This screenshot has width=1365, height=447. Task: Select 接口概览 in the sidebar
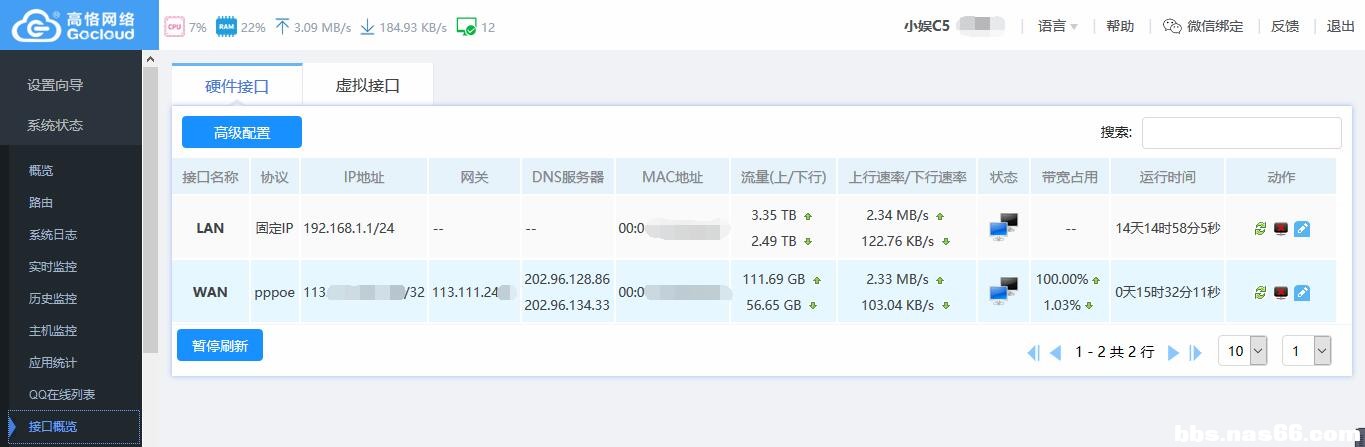pos(74,427)
